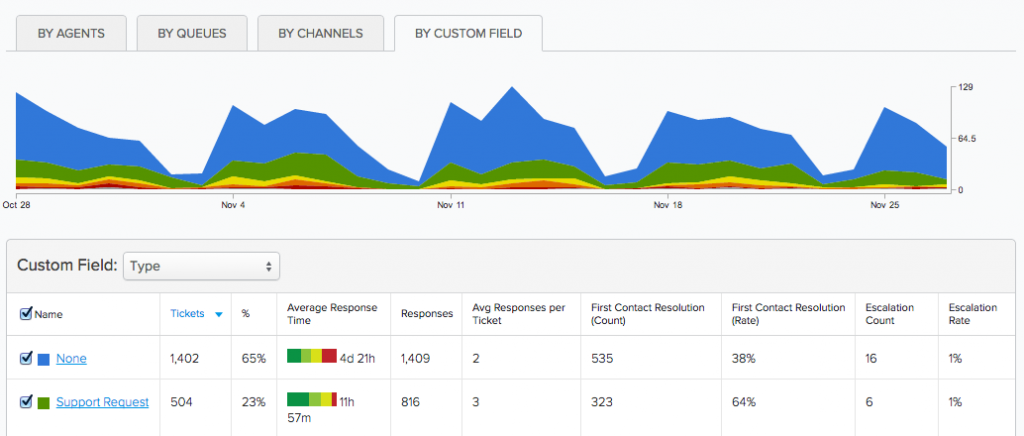Click the blue None color swatch
Screen dimensions: 1024x436
pos(44,359)
